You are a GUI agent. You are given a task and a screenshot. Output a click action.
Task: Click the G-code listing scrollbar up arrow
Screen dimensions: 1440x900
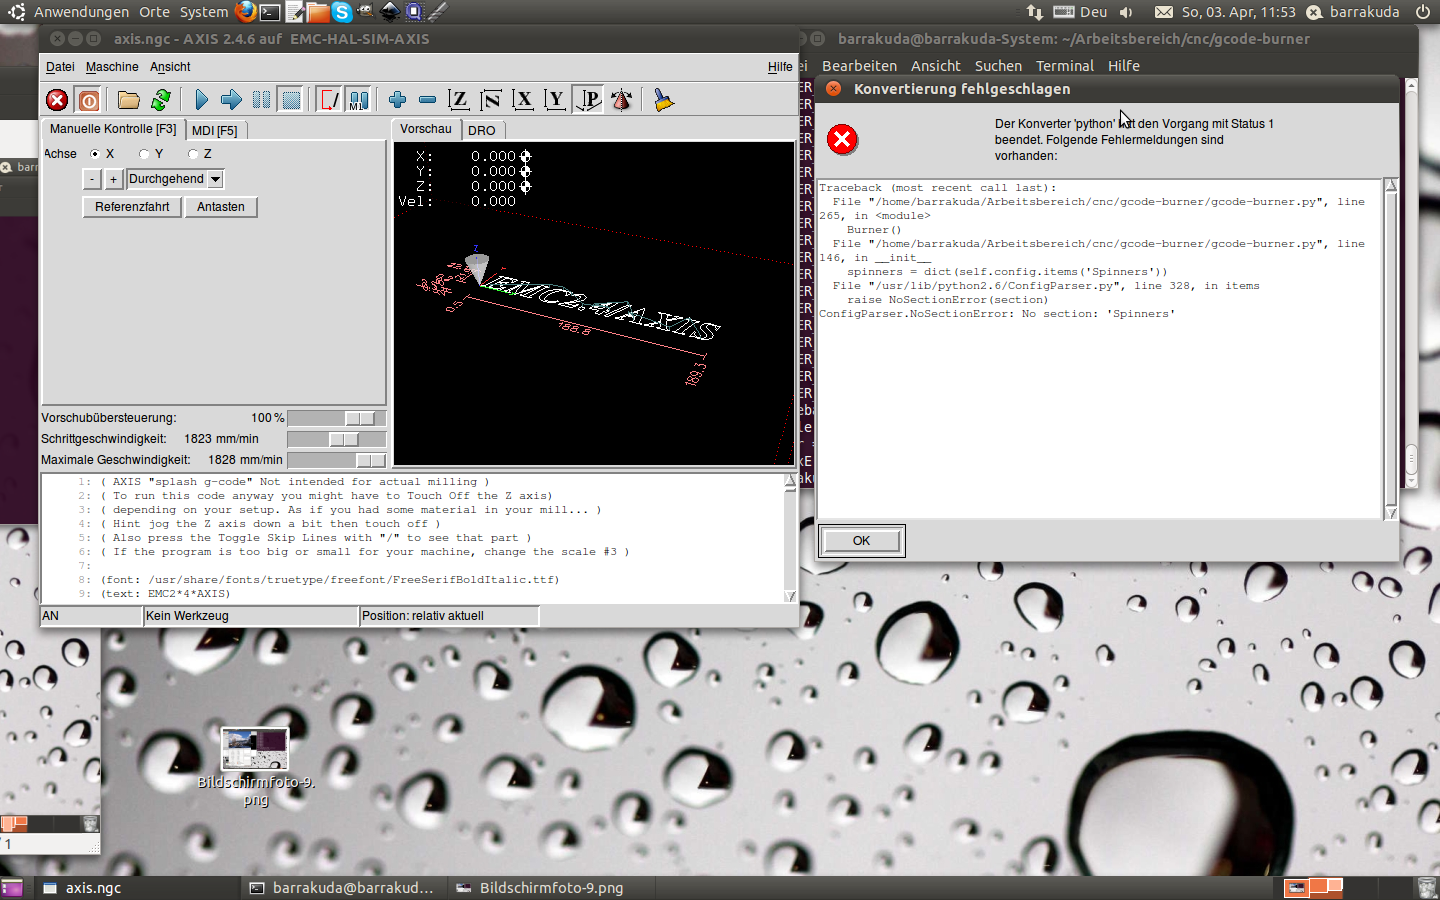(790, 481)
